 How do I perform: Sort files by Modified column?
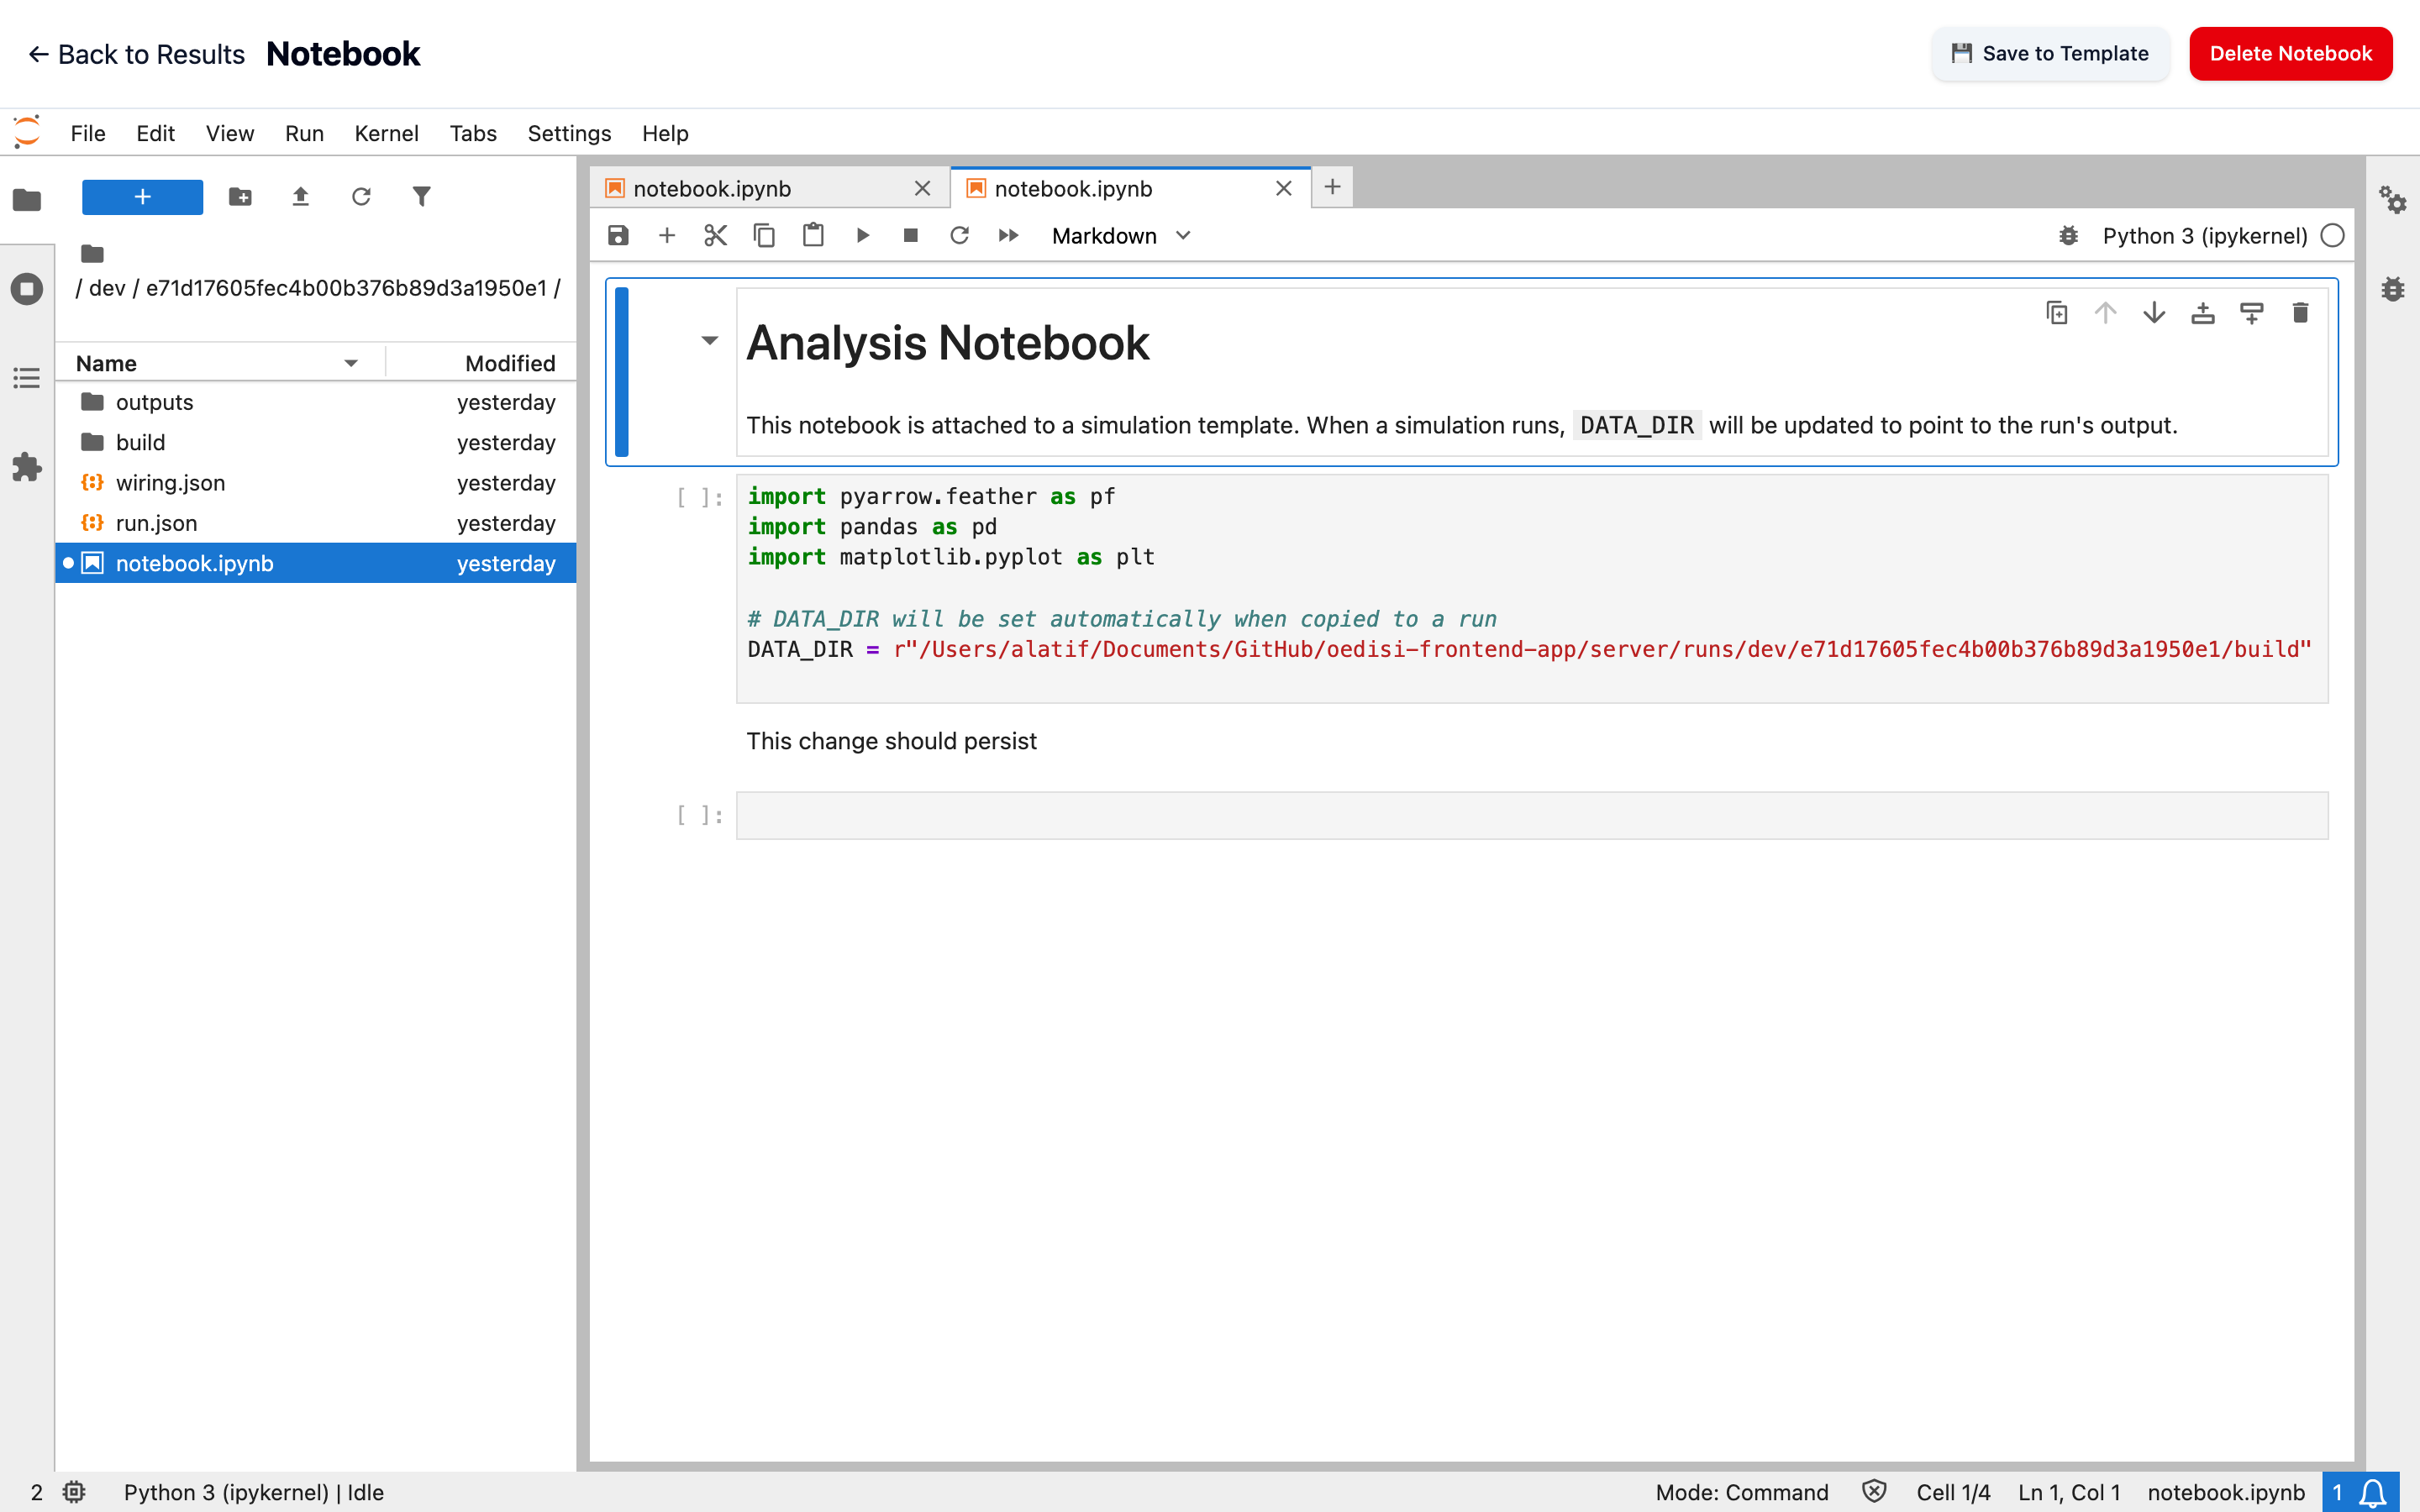click(481, 363)
